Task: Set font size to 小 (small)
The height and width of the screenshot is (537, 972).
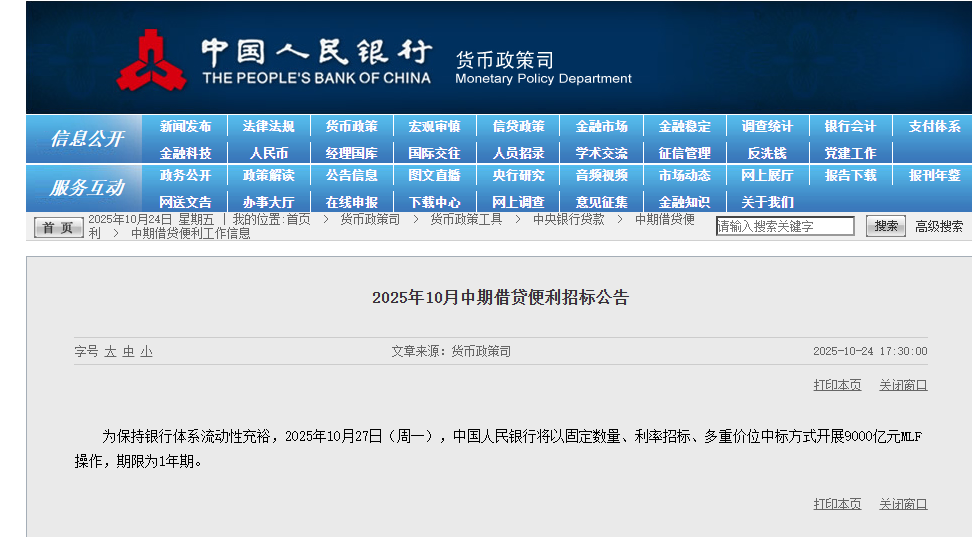Action: pyautogui.click(x=146, y=352)
